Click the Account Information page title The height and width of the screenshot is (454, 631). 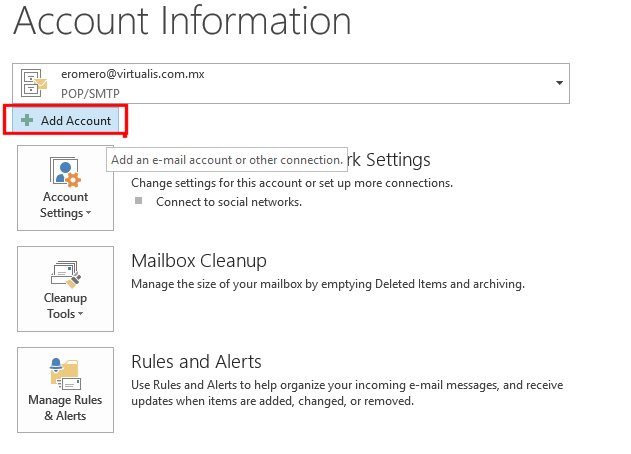(x=182, y=22)
